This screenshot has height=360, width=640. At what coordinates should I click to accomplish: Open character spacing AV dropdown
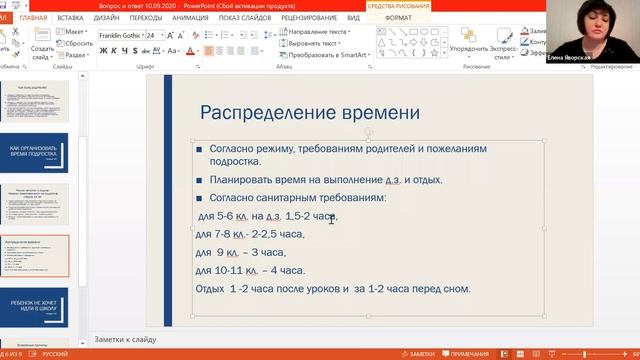tap(158, 51)
